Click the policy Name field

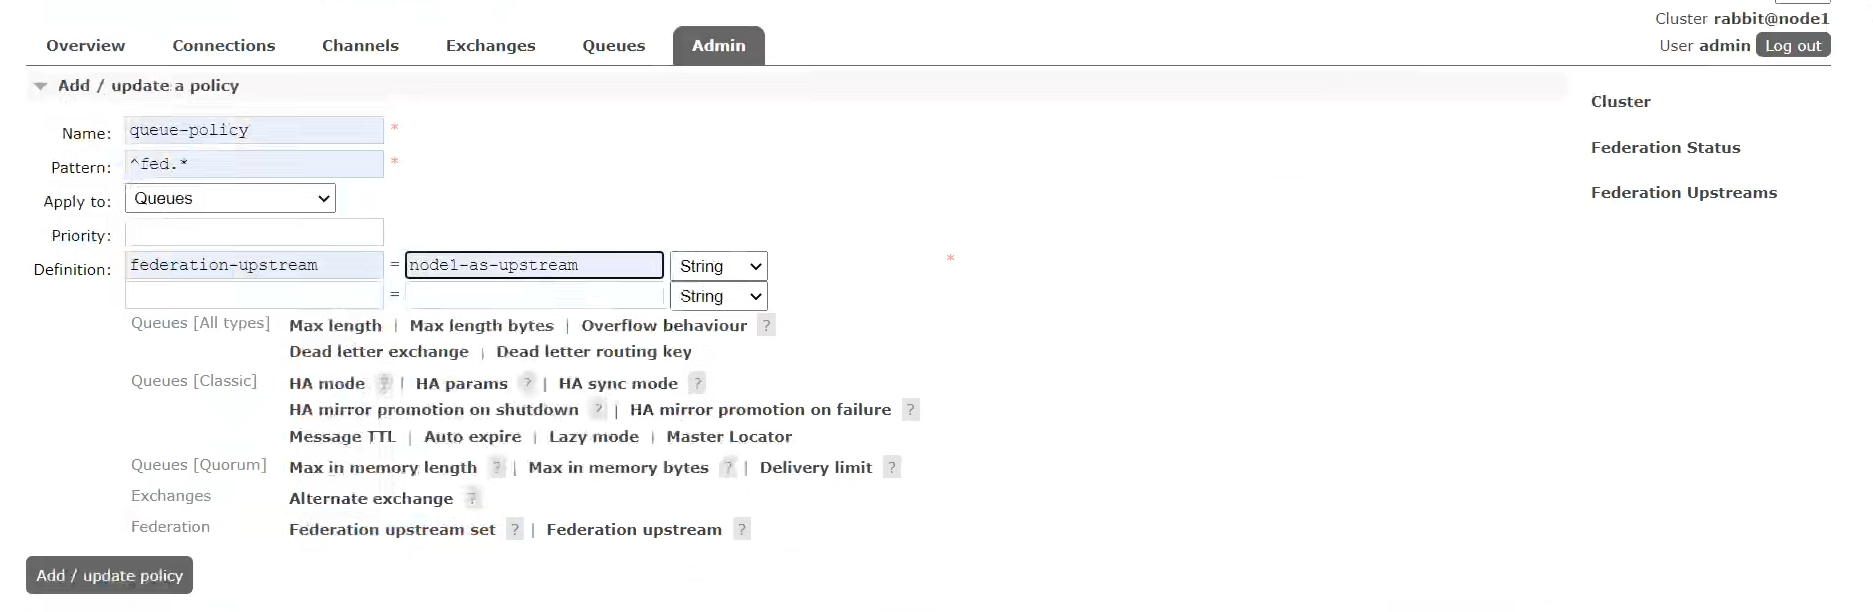click(254, 130)
